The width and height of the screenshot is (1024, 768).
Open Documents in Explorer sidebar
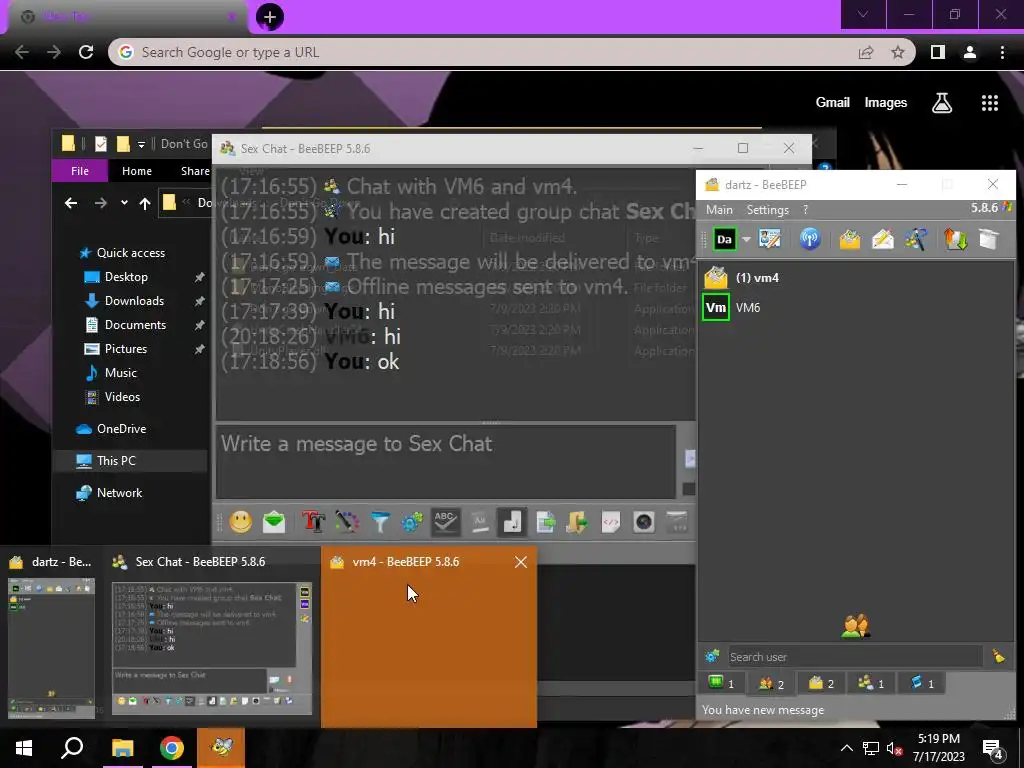[135, 325]
